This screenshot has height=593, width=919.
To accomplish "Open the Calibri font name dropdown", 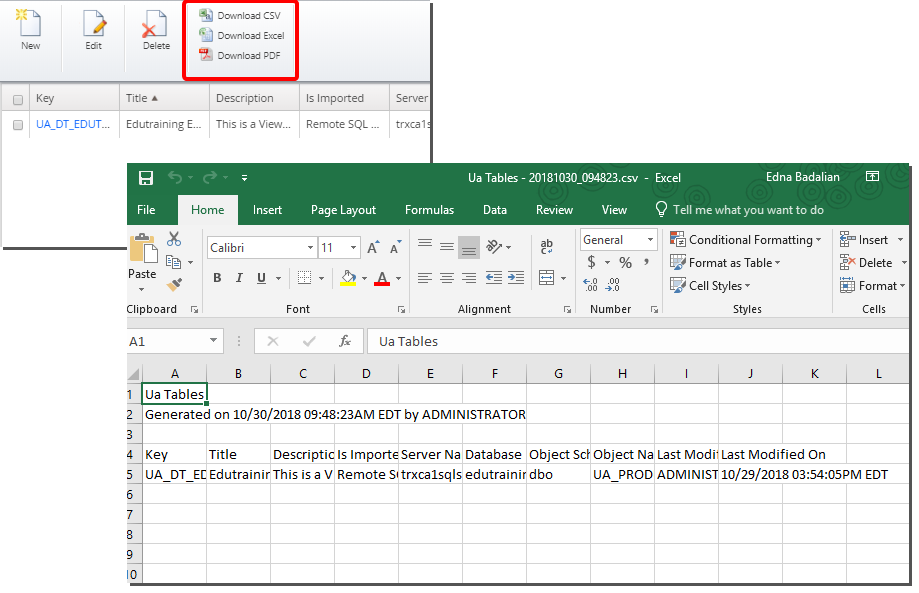I will [310, 248].
